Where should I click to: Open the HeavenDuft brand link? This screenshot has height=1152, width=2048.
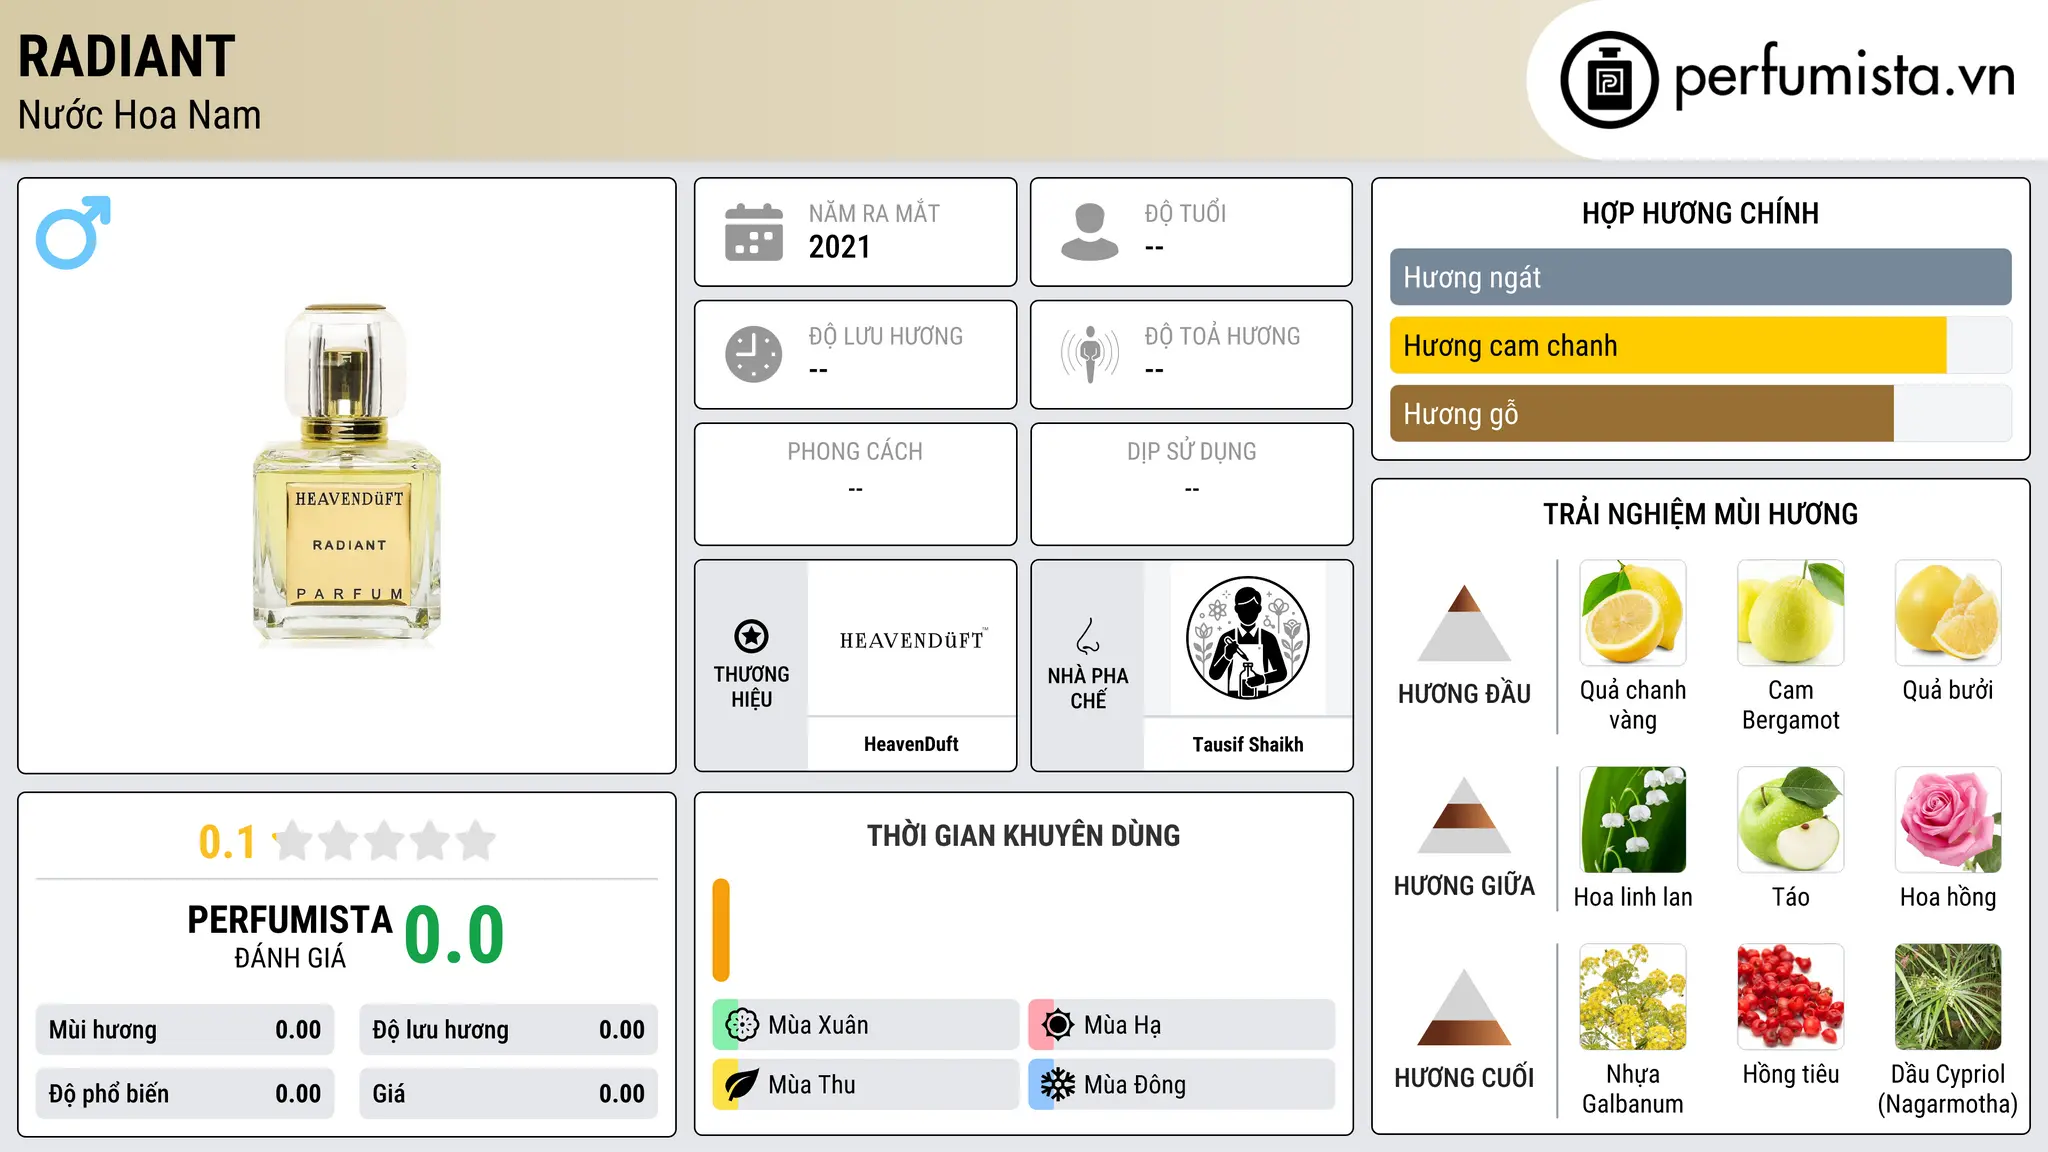click(911, 744)
